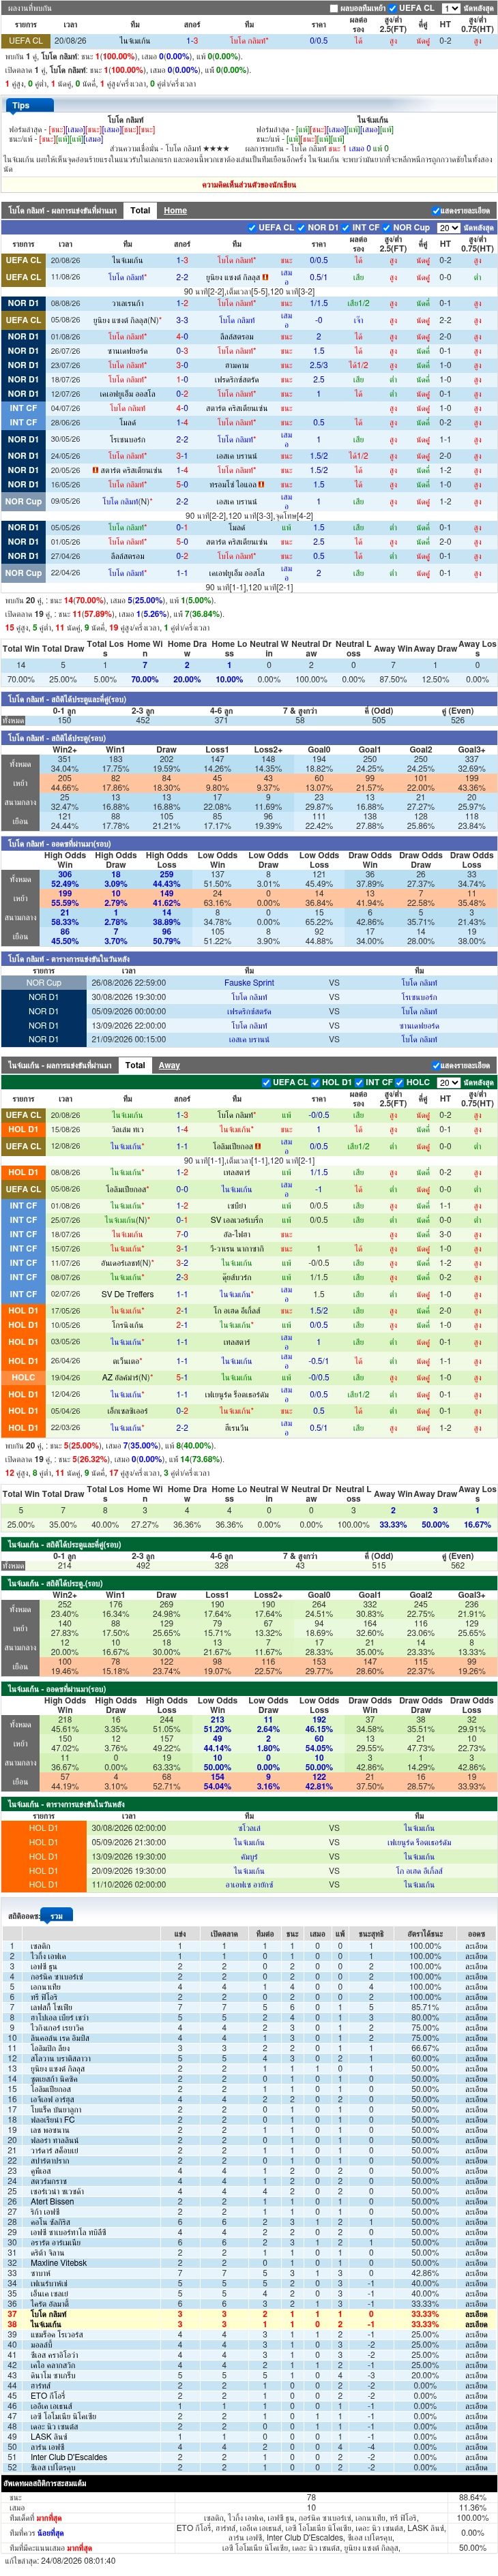Toggle the home-team results checkbox at top

[334, 8]
